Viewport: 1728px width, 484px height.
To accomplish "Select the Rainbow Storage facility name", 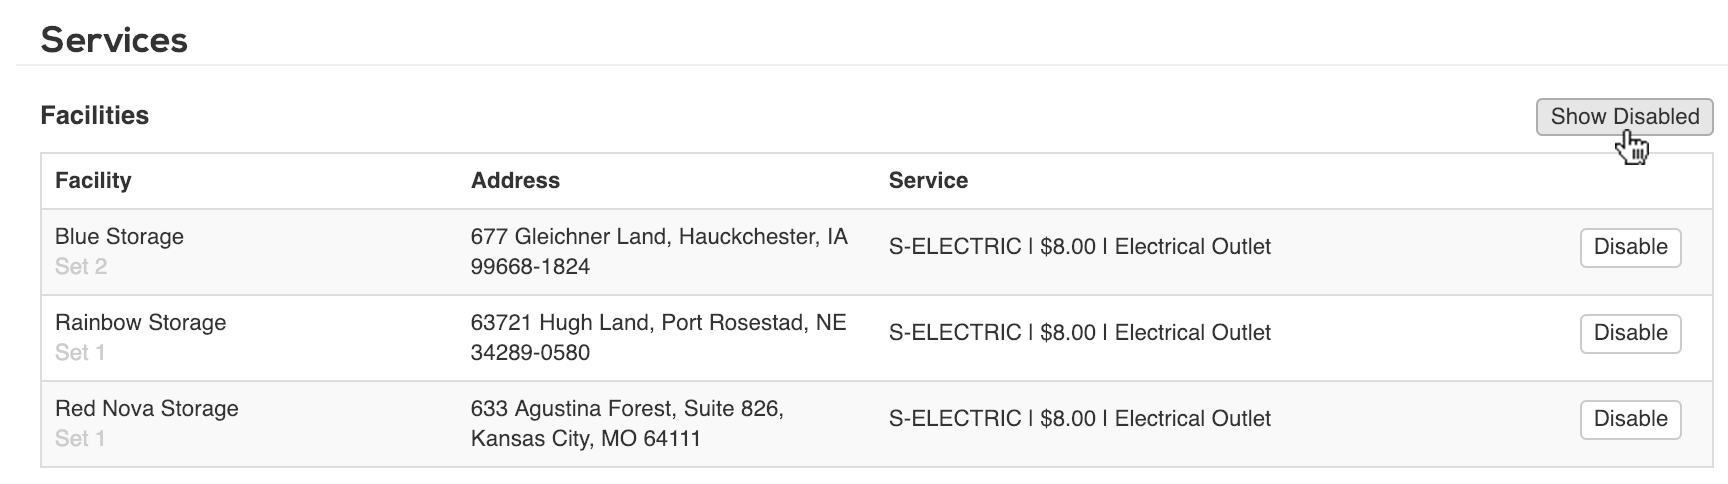I will tap(140, 323).
